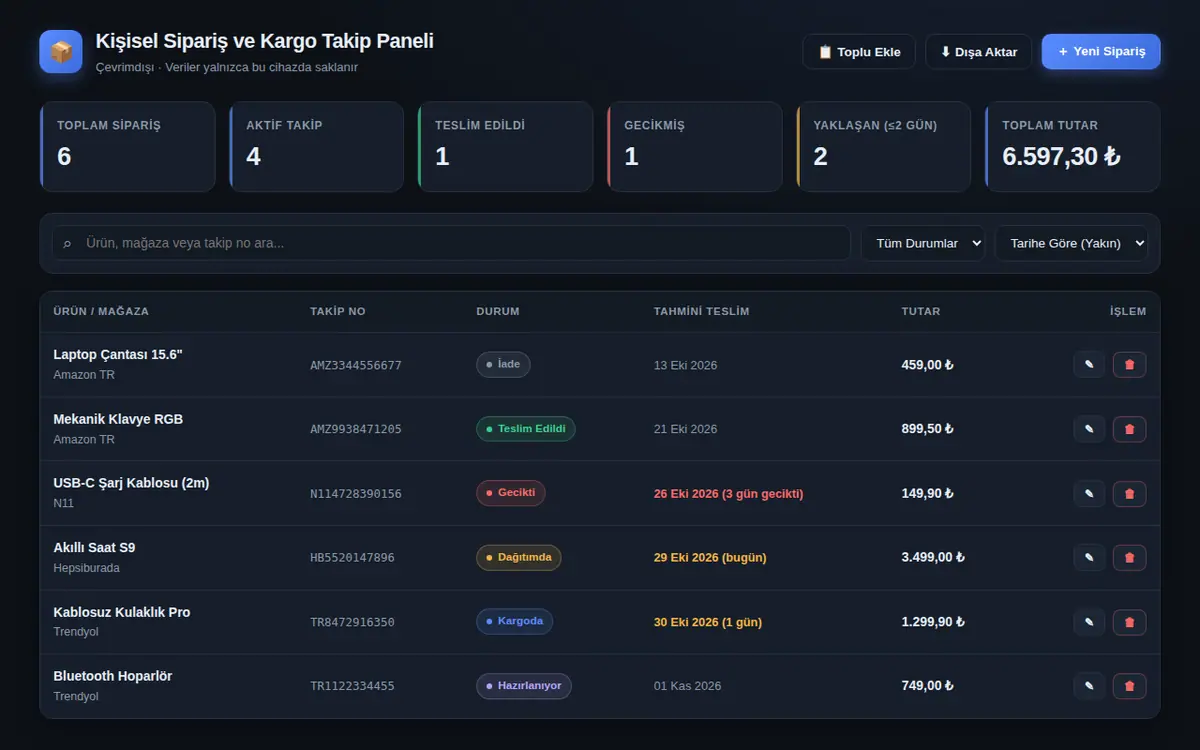The image size is (1200, 750).
Task: Select the Toplam Sipariş summary card
Action: [128, 146]
